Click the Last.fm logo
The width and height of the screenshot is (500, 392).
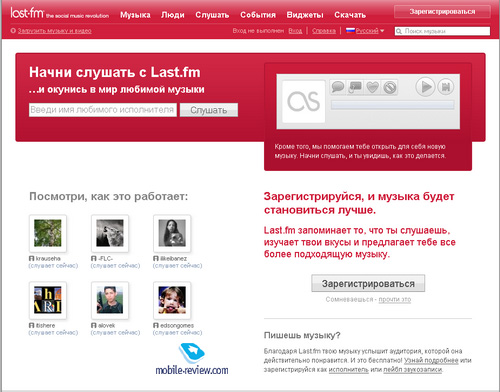pos(27,13)
